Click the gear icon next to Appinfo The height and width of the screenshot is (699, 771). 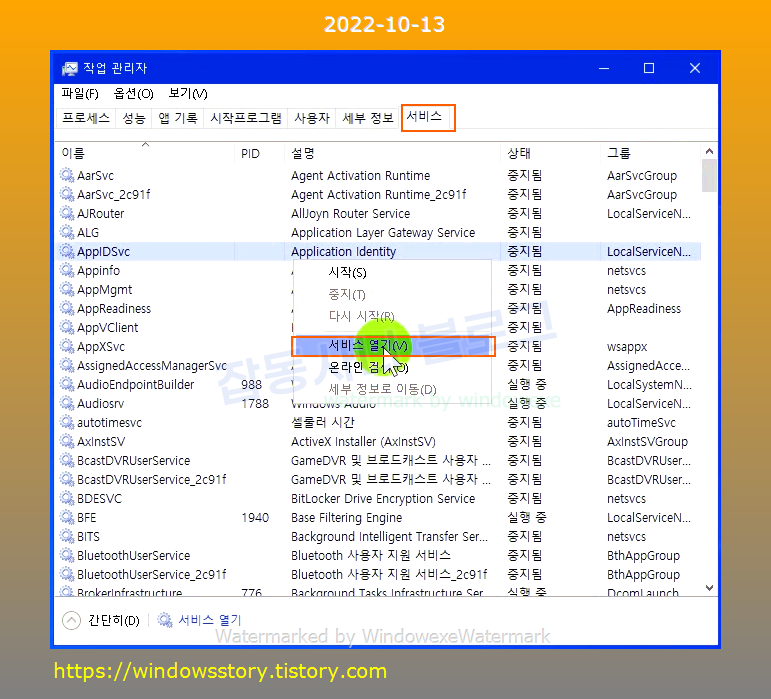click(67, 270)
